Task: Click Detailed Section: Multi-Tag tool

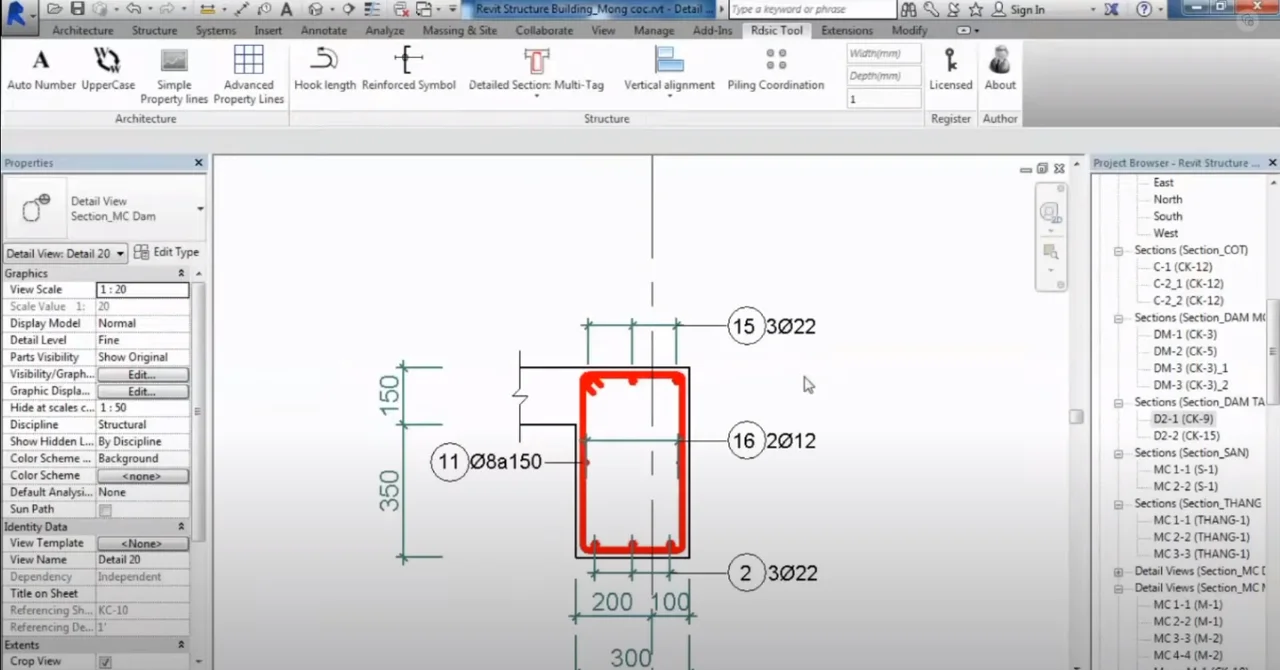Action: (x=536, y=70)
